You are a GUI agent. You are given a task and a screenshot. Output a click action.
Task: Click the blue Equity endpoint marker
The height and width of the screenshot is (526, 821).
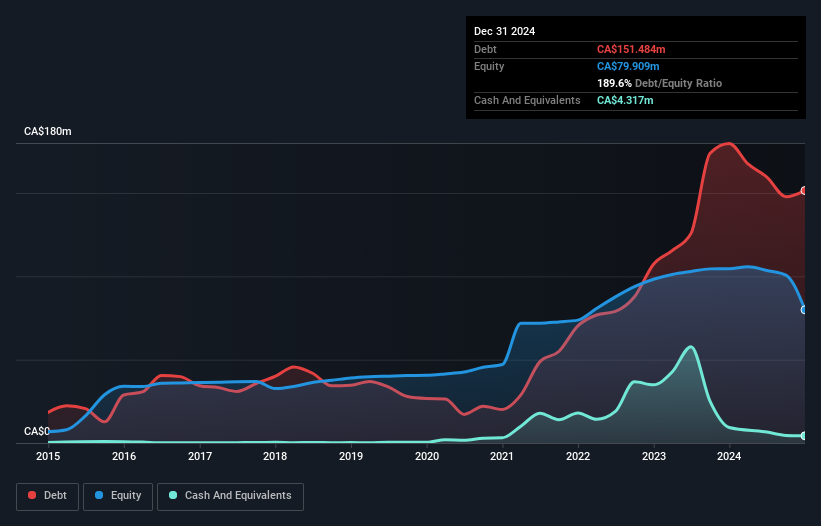(x=804, y=310)
